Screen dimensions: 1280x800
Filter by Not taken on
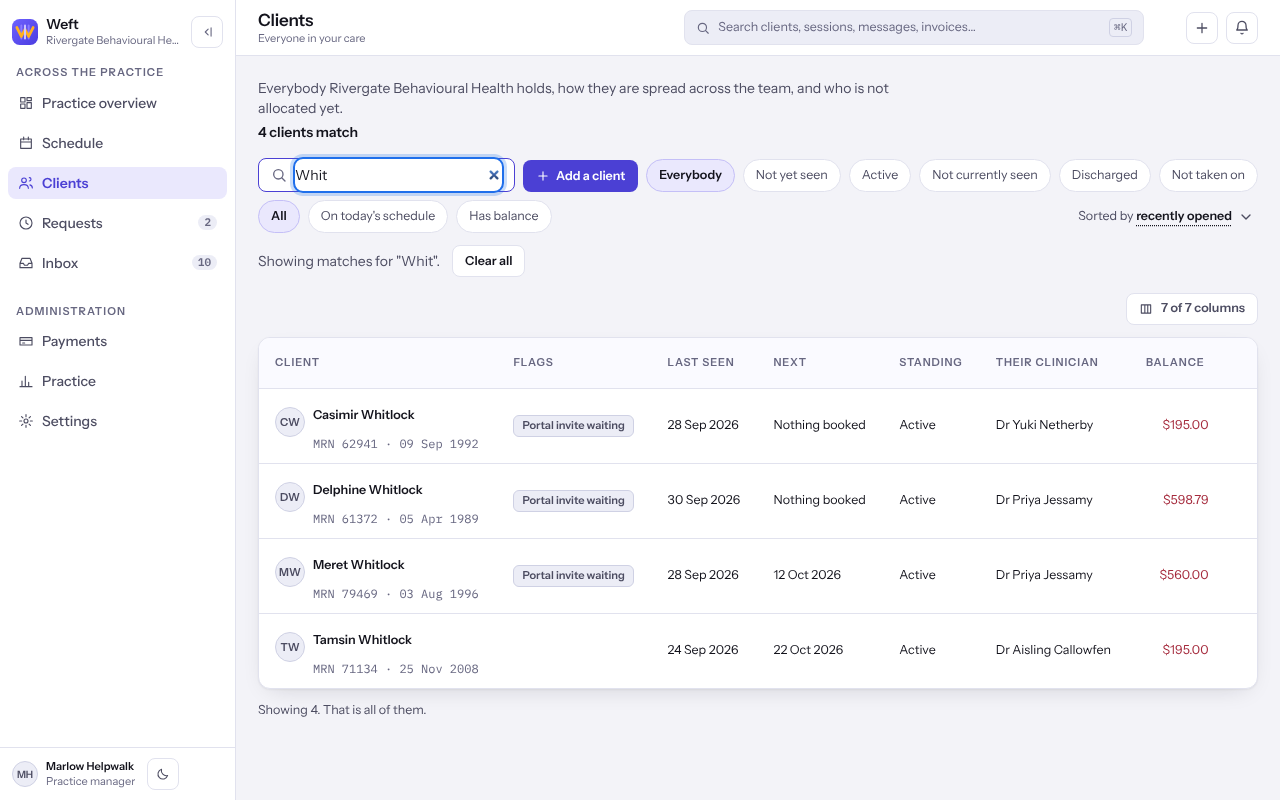click(x=1208, y=175)
